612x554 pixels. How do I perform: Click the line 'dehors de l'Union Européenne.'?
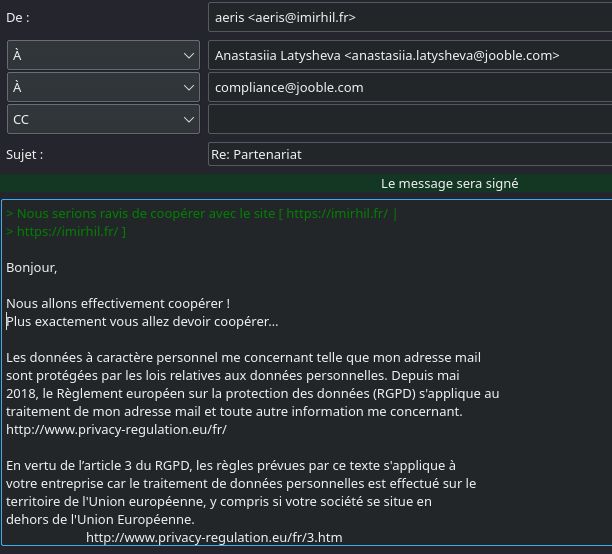pyautogui.click(x=100, y=520)
